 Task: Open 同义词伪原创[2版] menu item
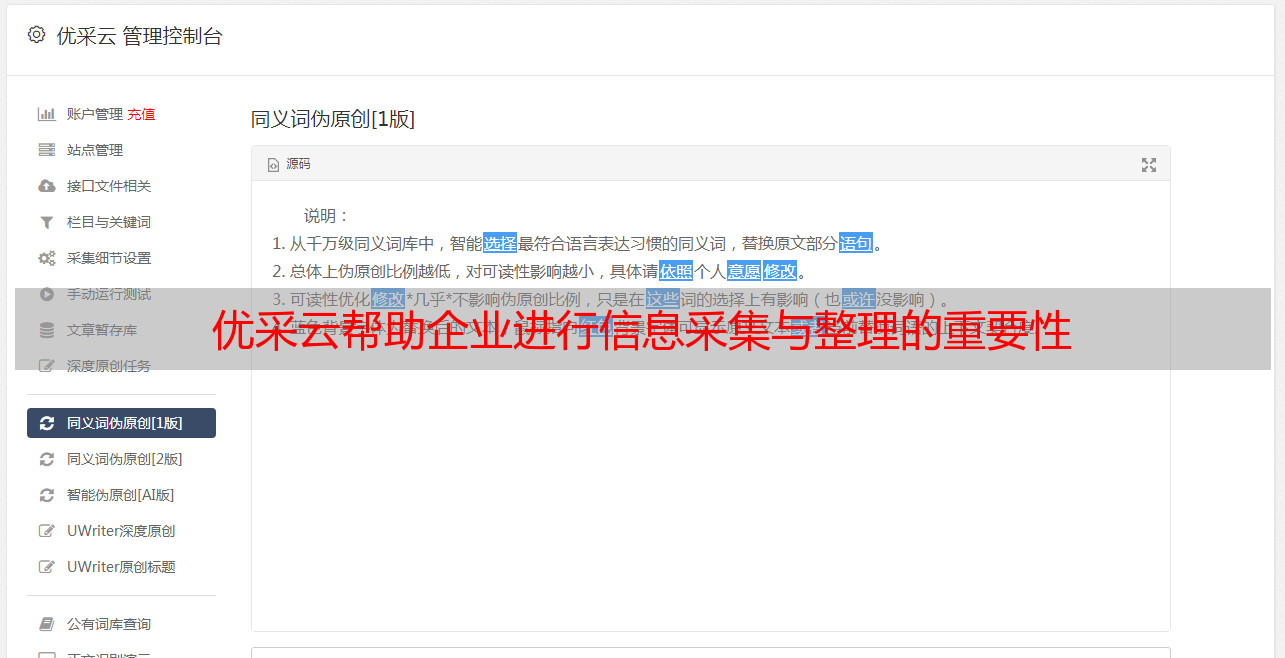point(121,459)
